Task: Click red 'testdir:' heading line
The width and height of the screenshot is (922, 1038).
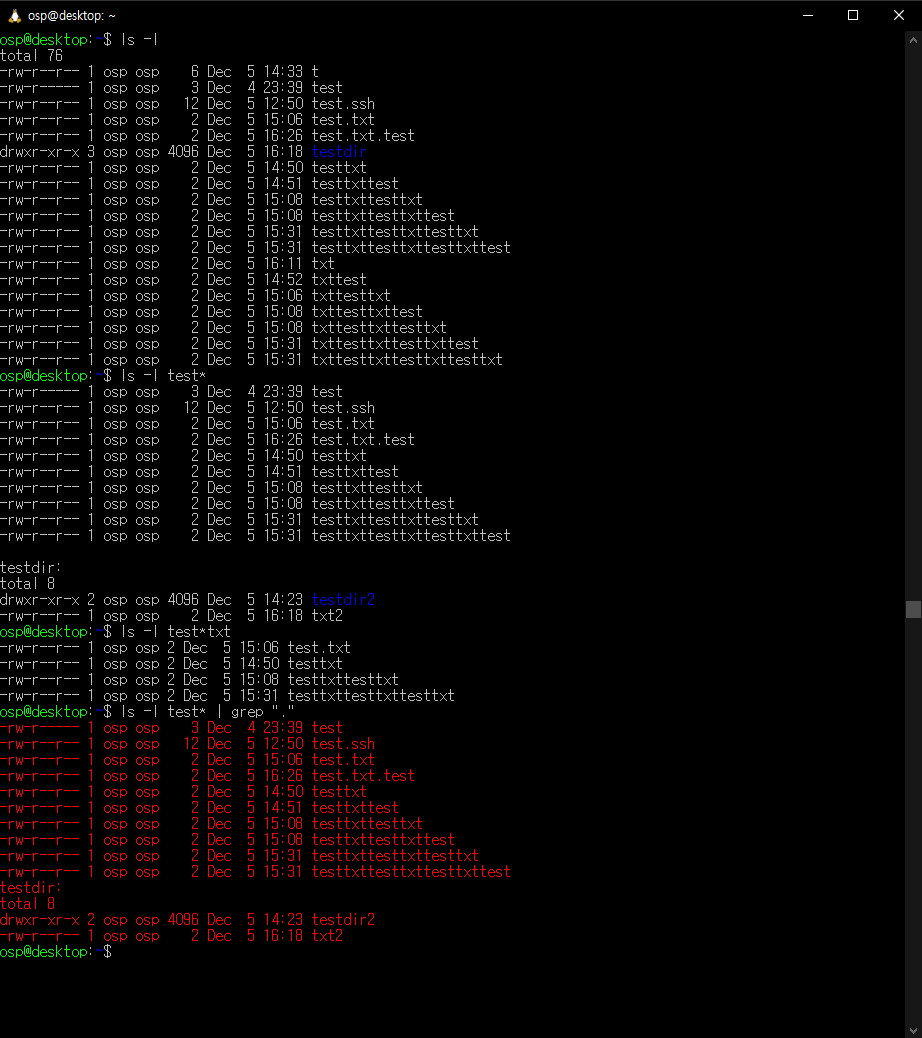Action: click(30, 888)
